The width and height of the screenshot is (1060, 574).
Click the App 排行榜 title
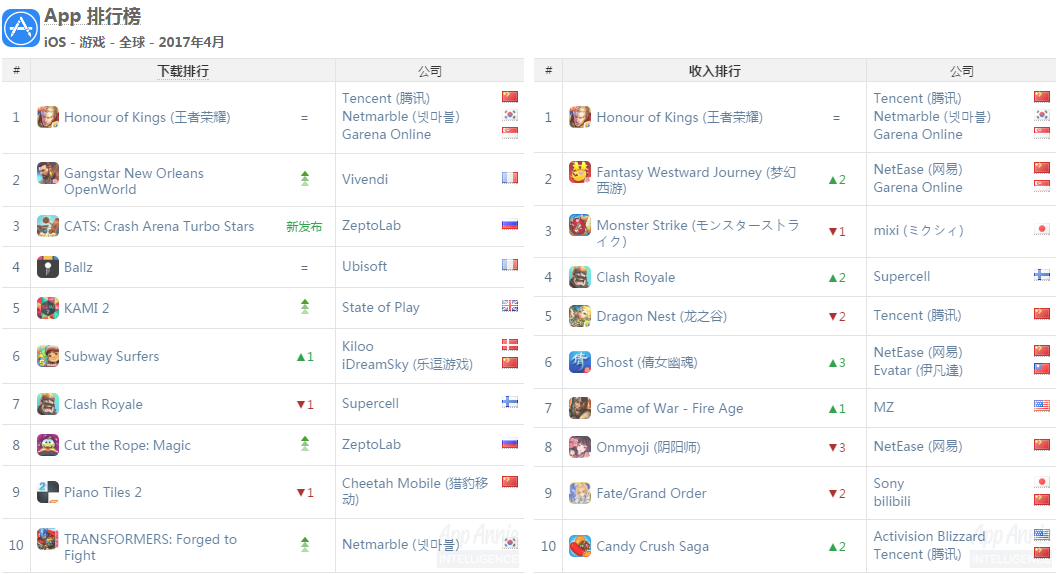click(x=93, y=16)
